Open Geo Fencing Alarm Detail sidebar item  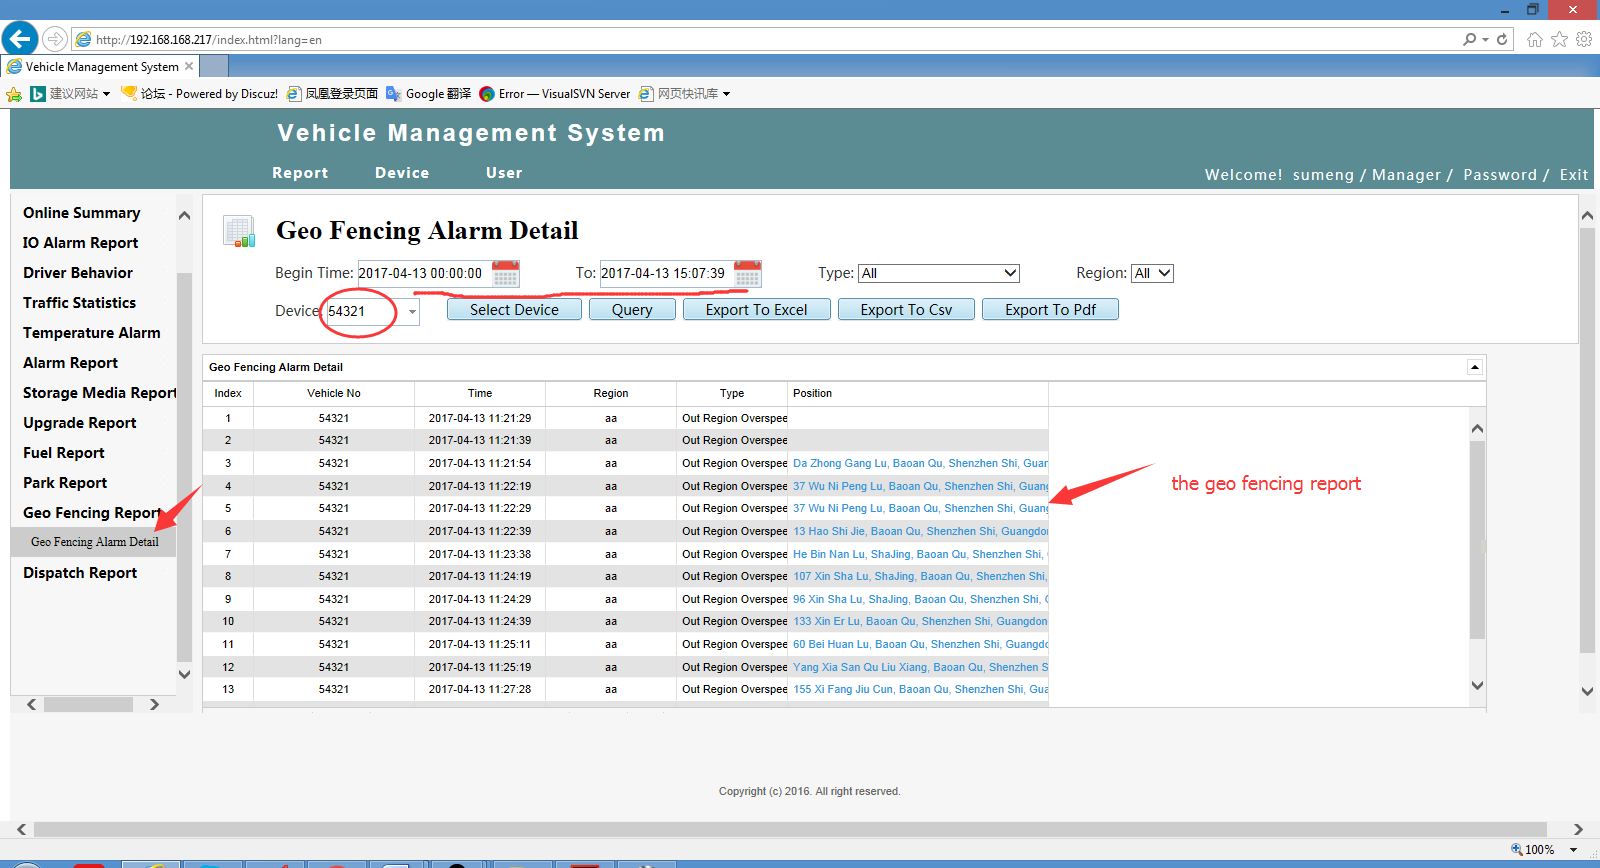(95, 542)
